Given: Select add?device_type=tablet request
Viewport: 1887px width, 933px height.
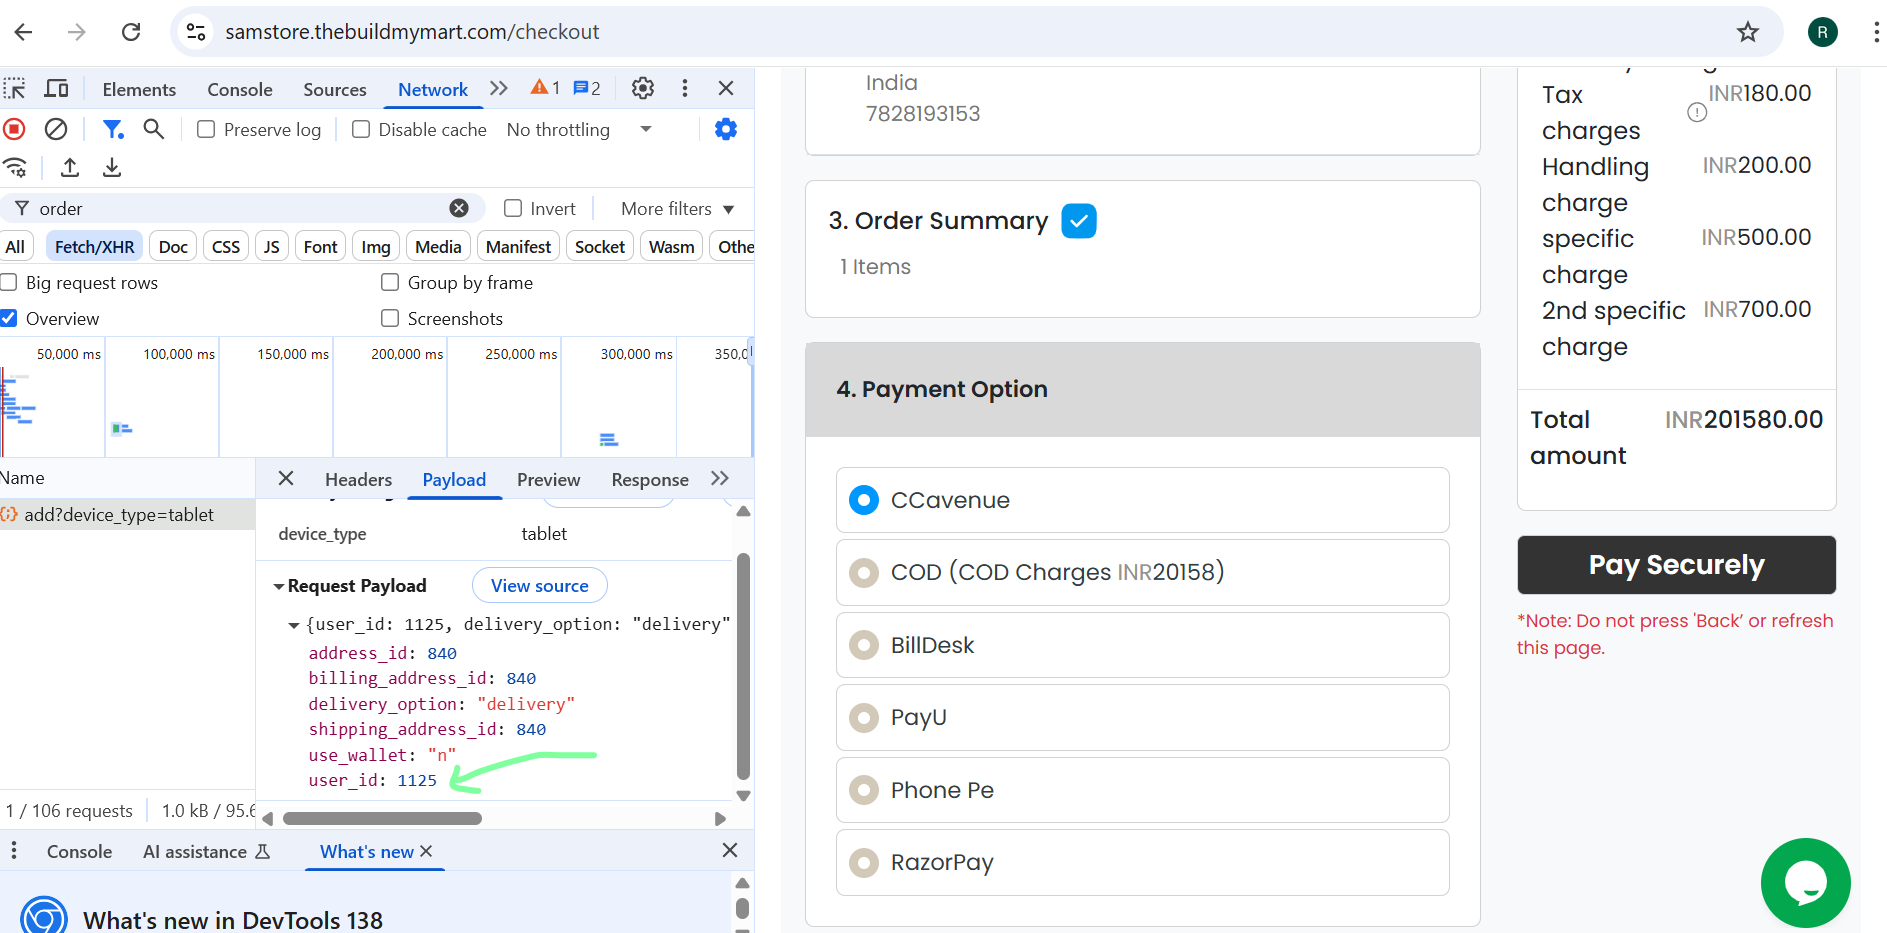Looking at the screenshot, I should [127, 514].
